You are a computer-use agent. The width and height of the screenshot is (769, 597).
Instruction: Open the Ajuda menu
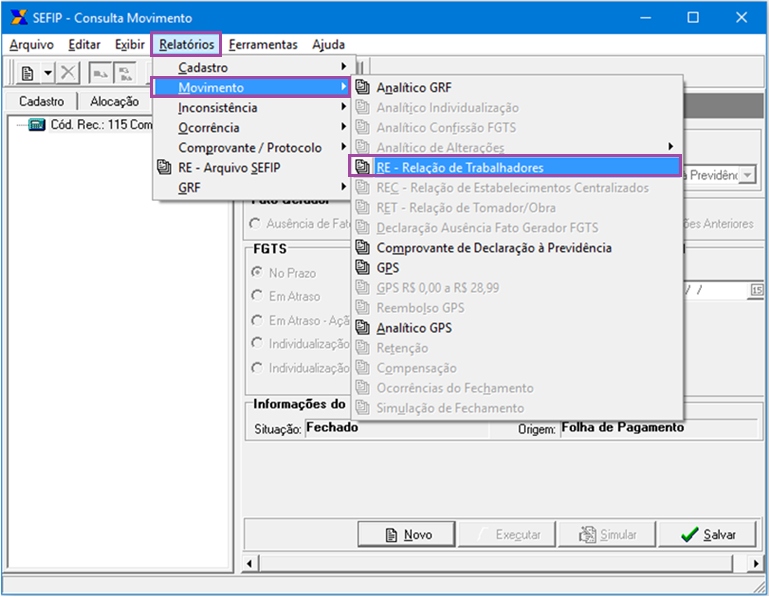point(328,45)
